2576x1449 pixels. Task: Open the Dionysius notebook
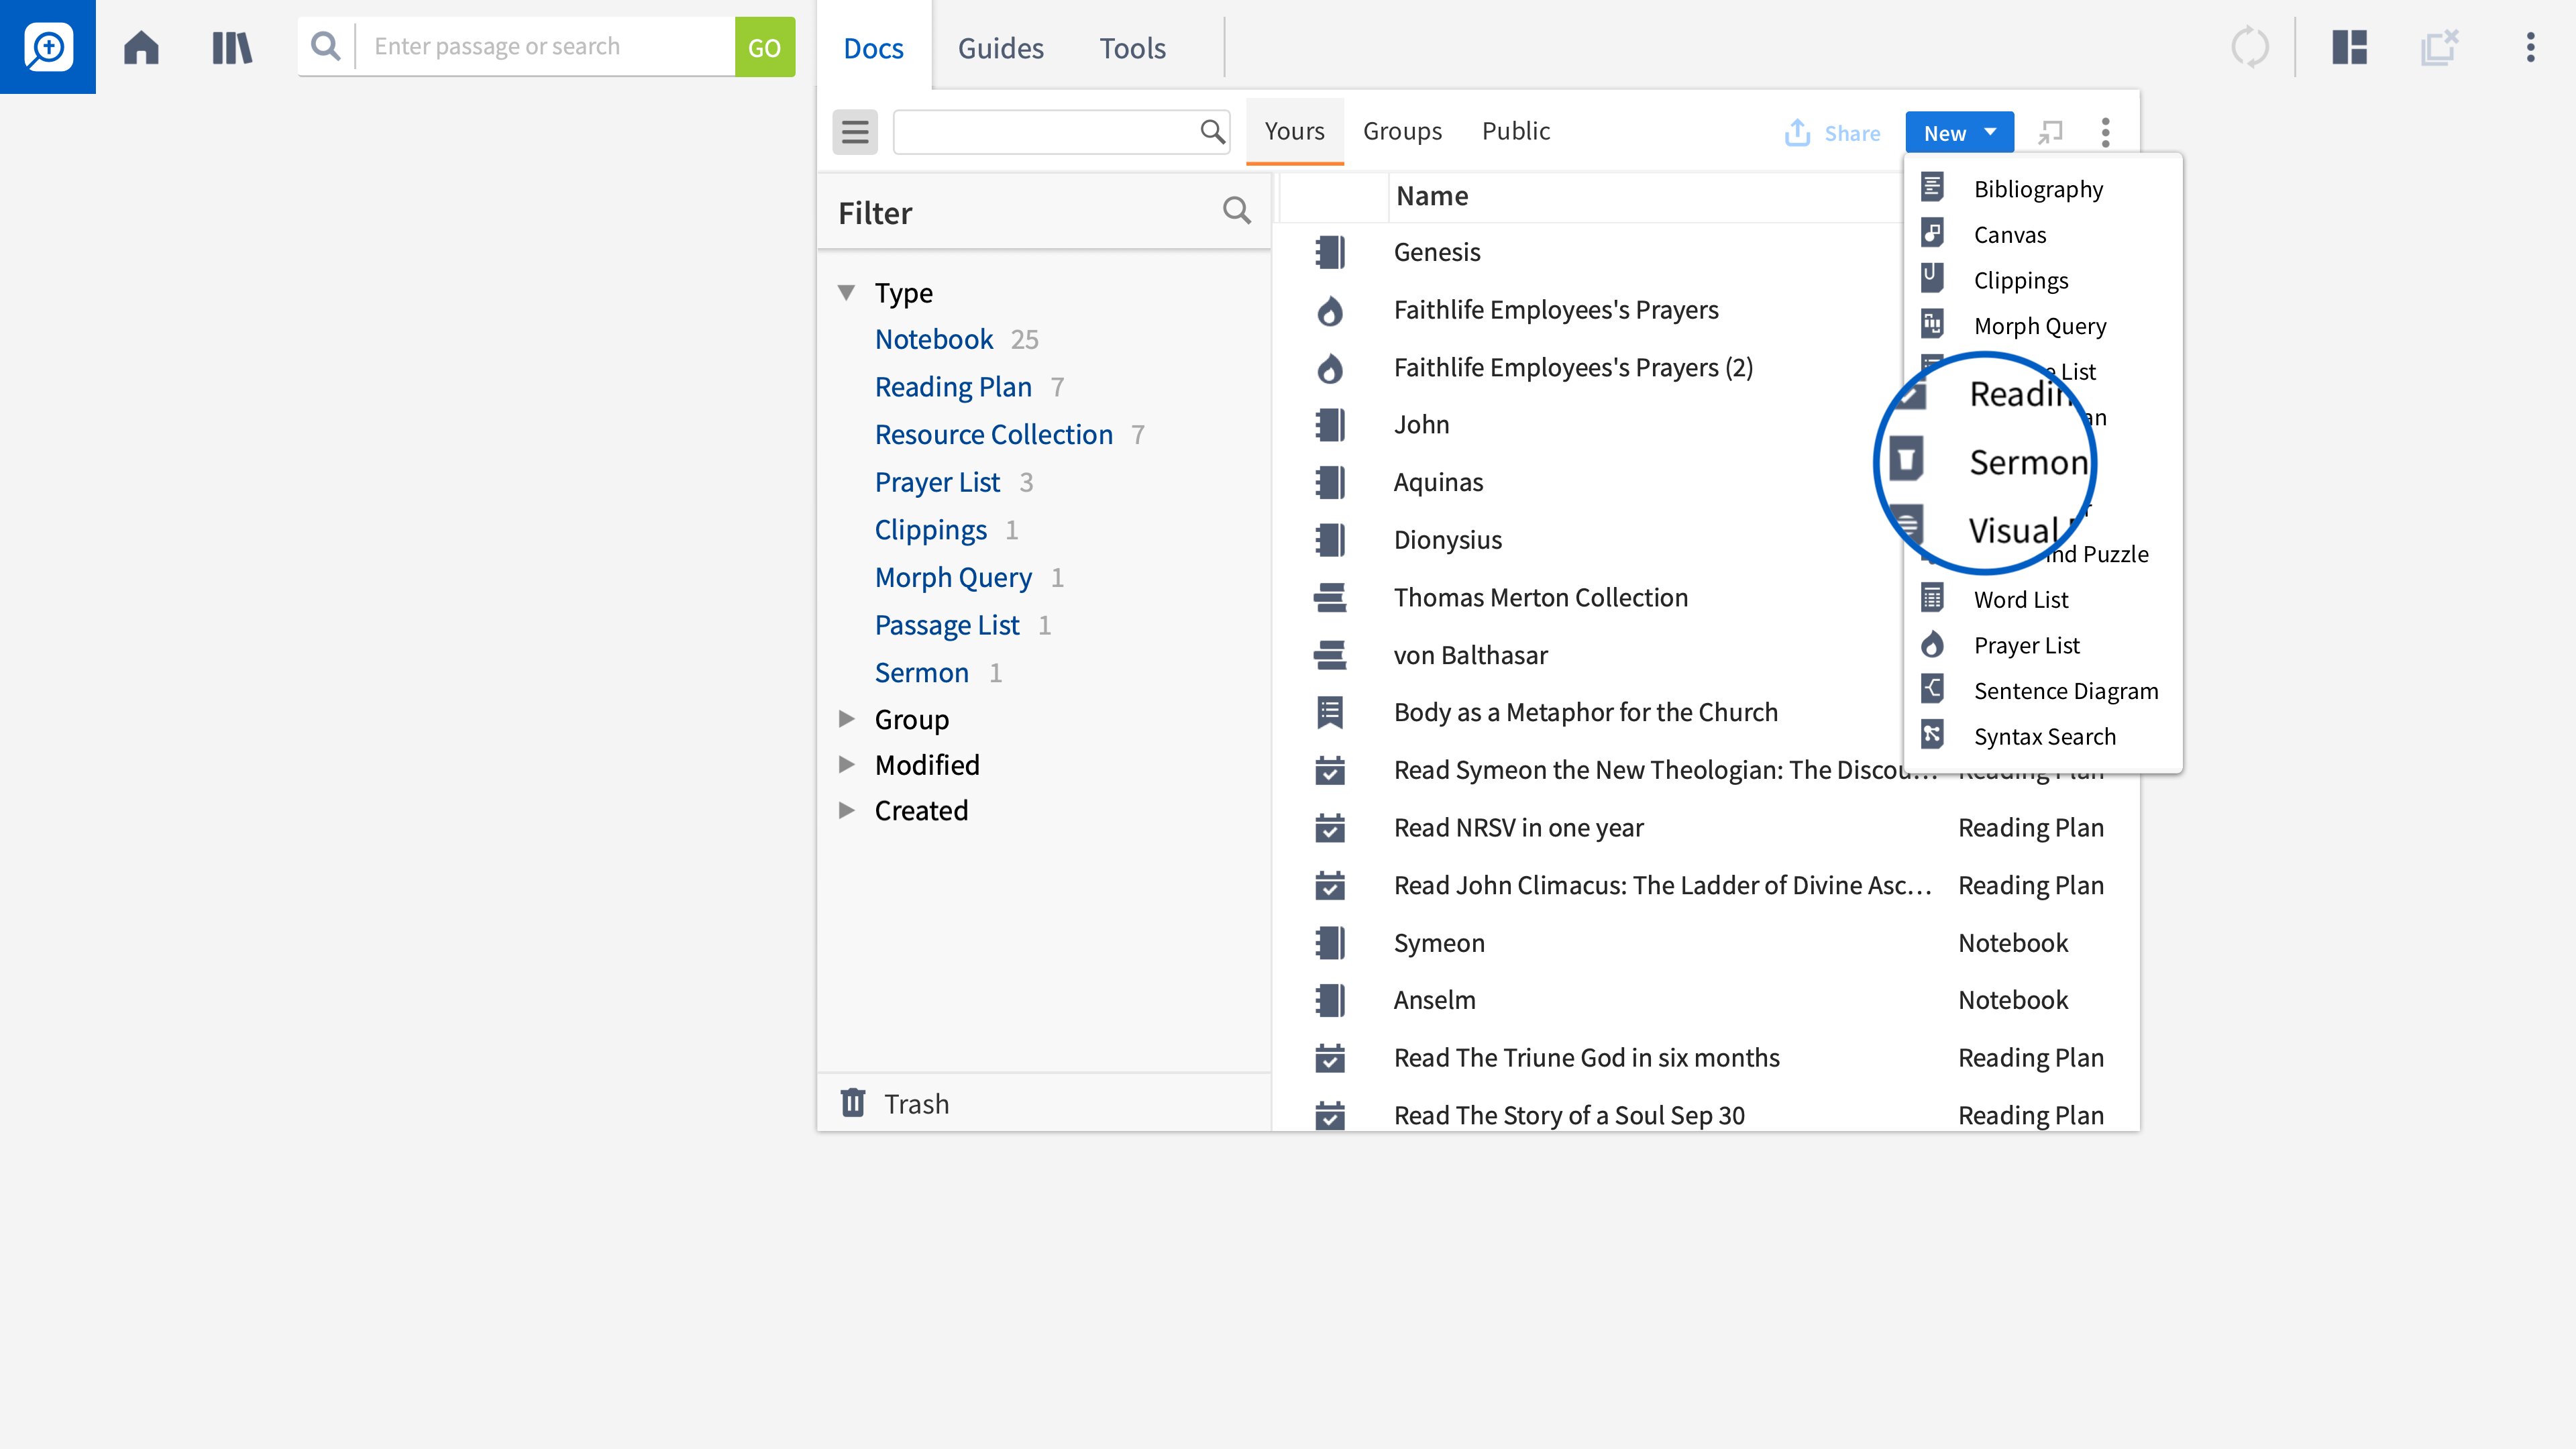pyautogui.click(x=1447, y=540)
